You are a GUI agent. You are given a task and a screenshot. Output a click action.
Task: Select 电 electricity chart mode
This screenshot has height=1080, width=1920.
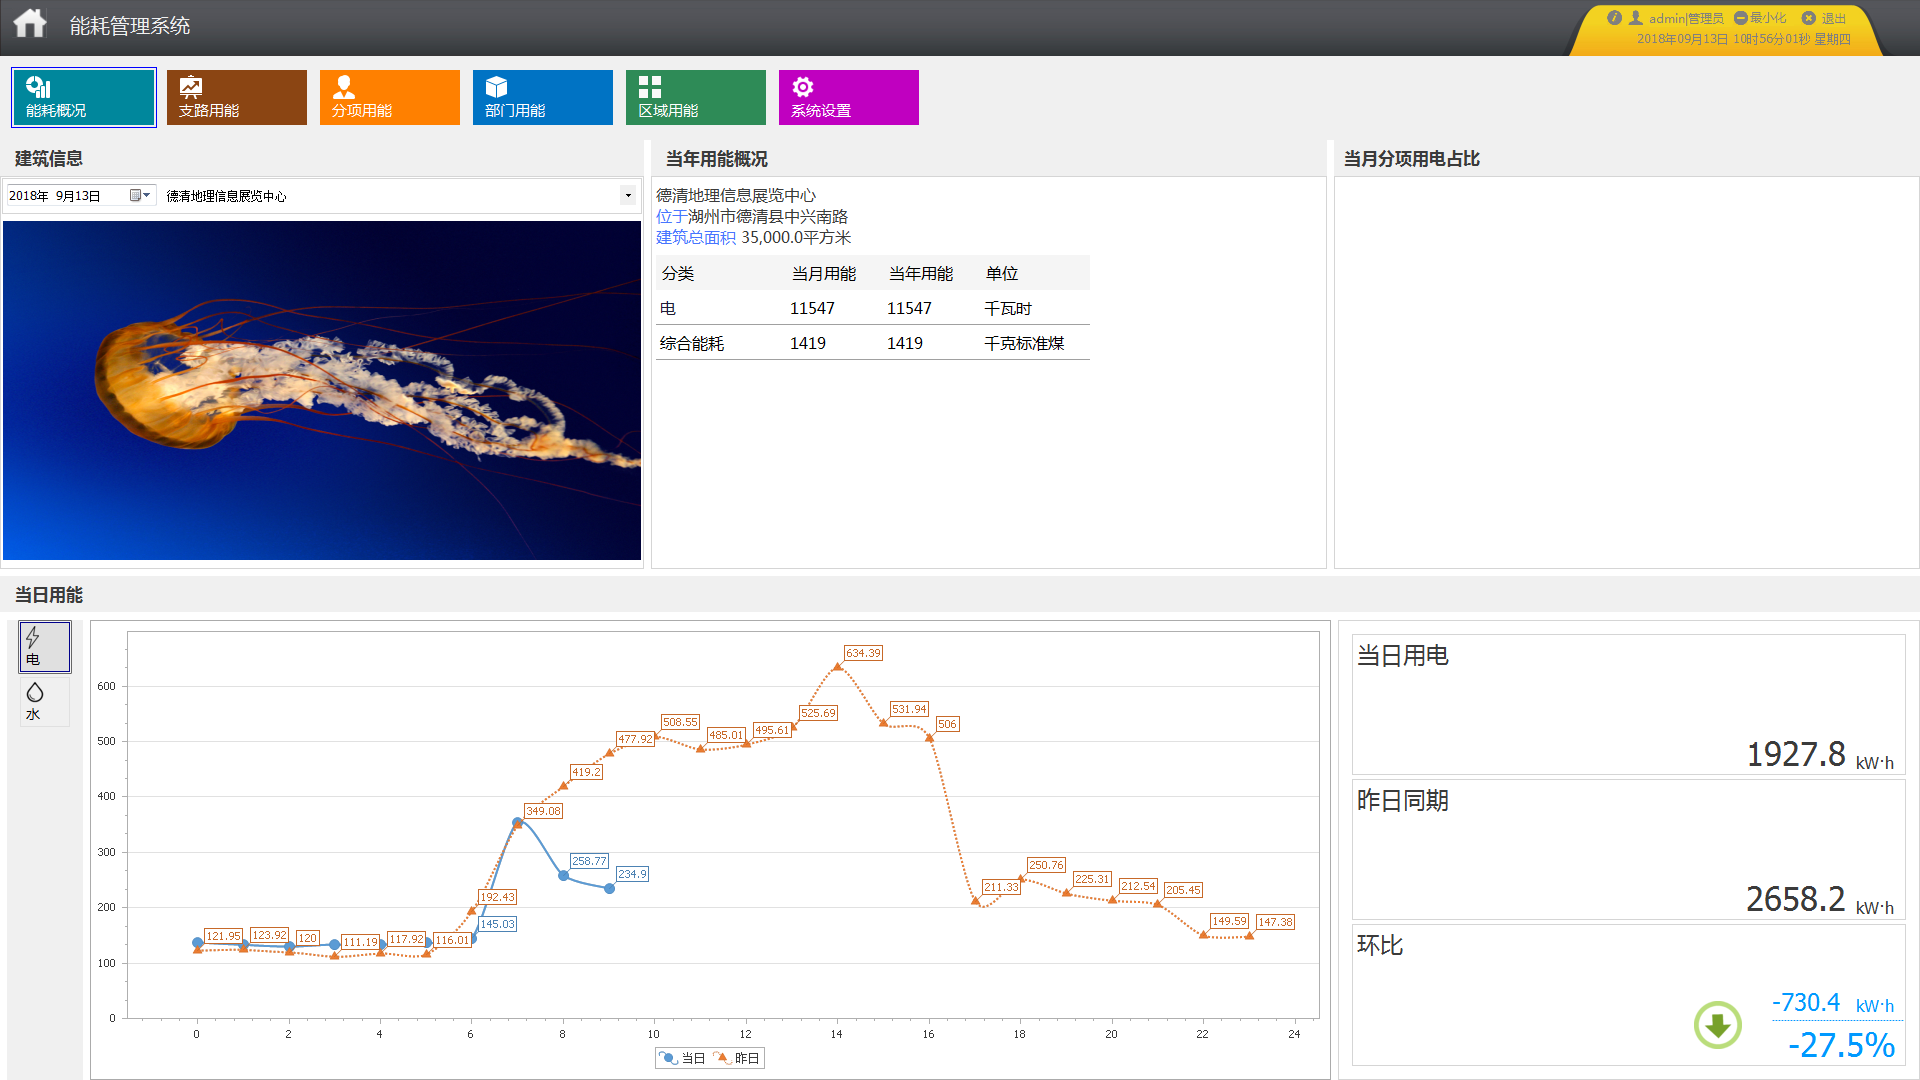pyautogui.click(x=45, y=646)
